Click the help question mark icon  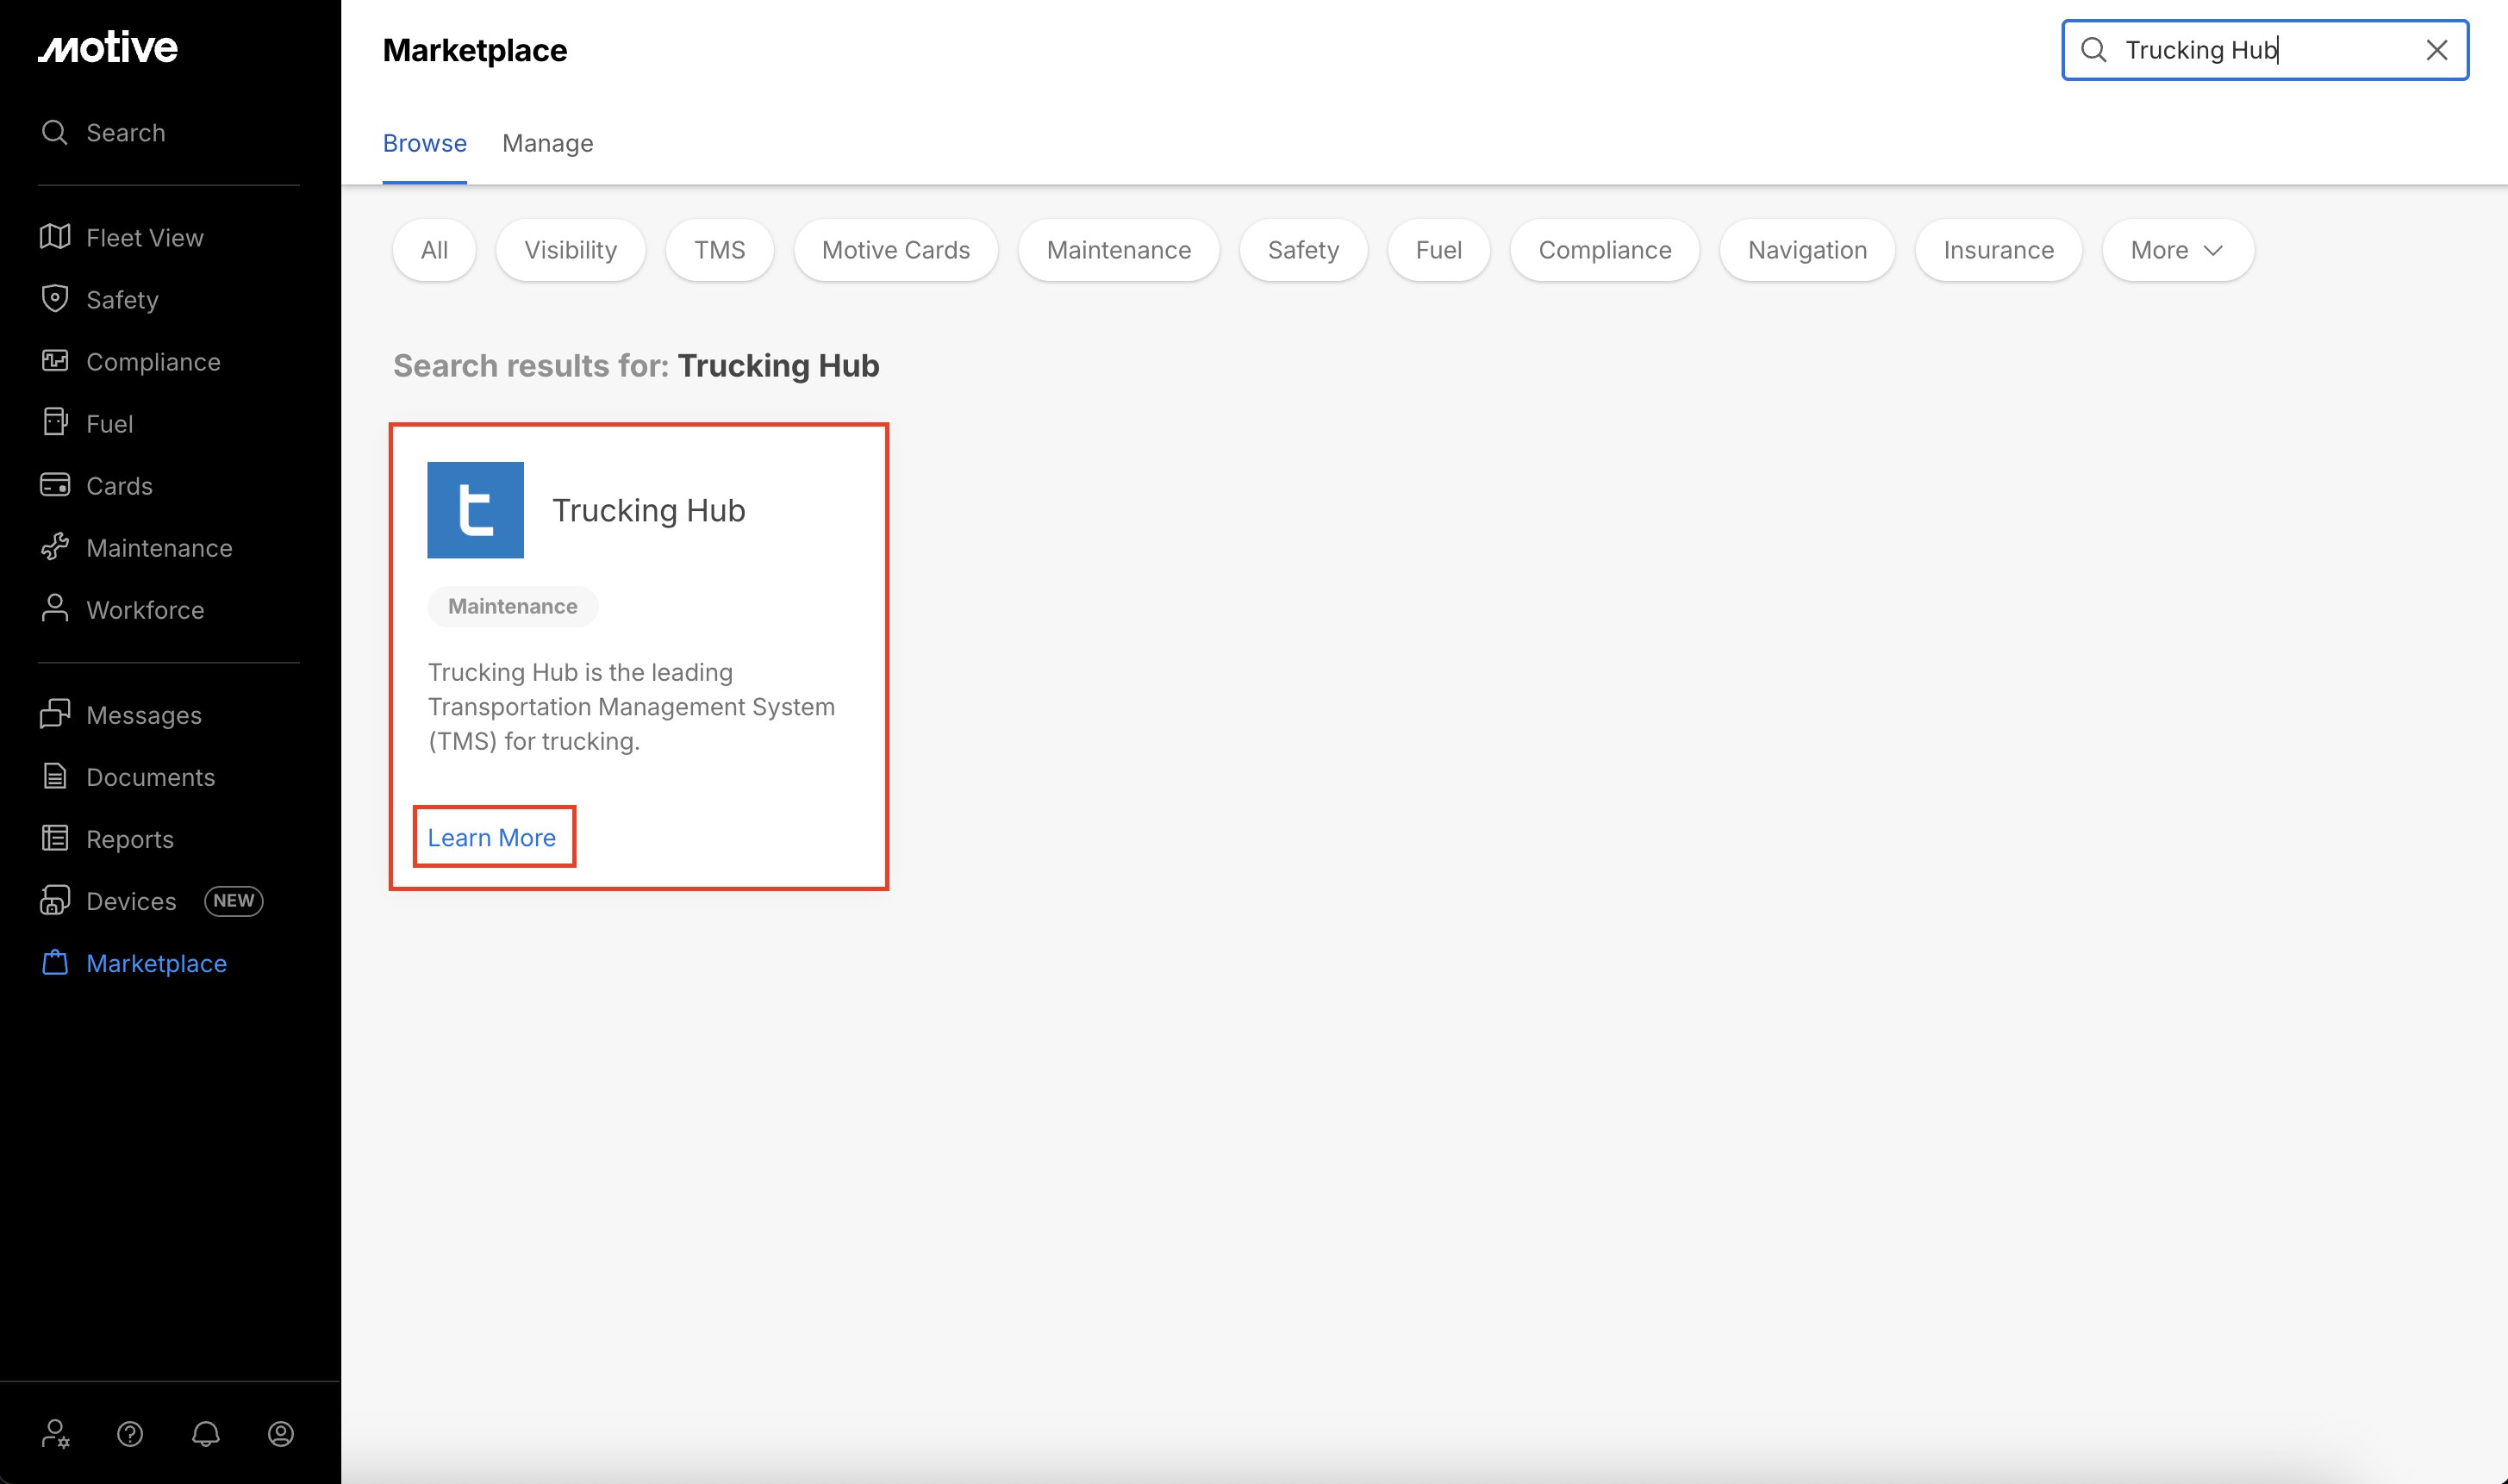(x=130, y=1434)
